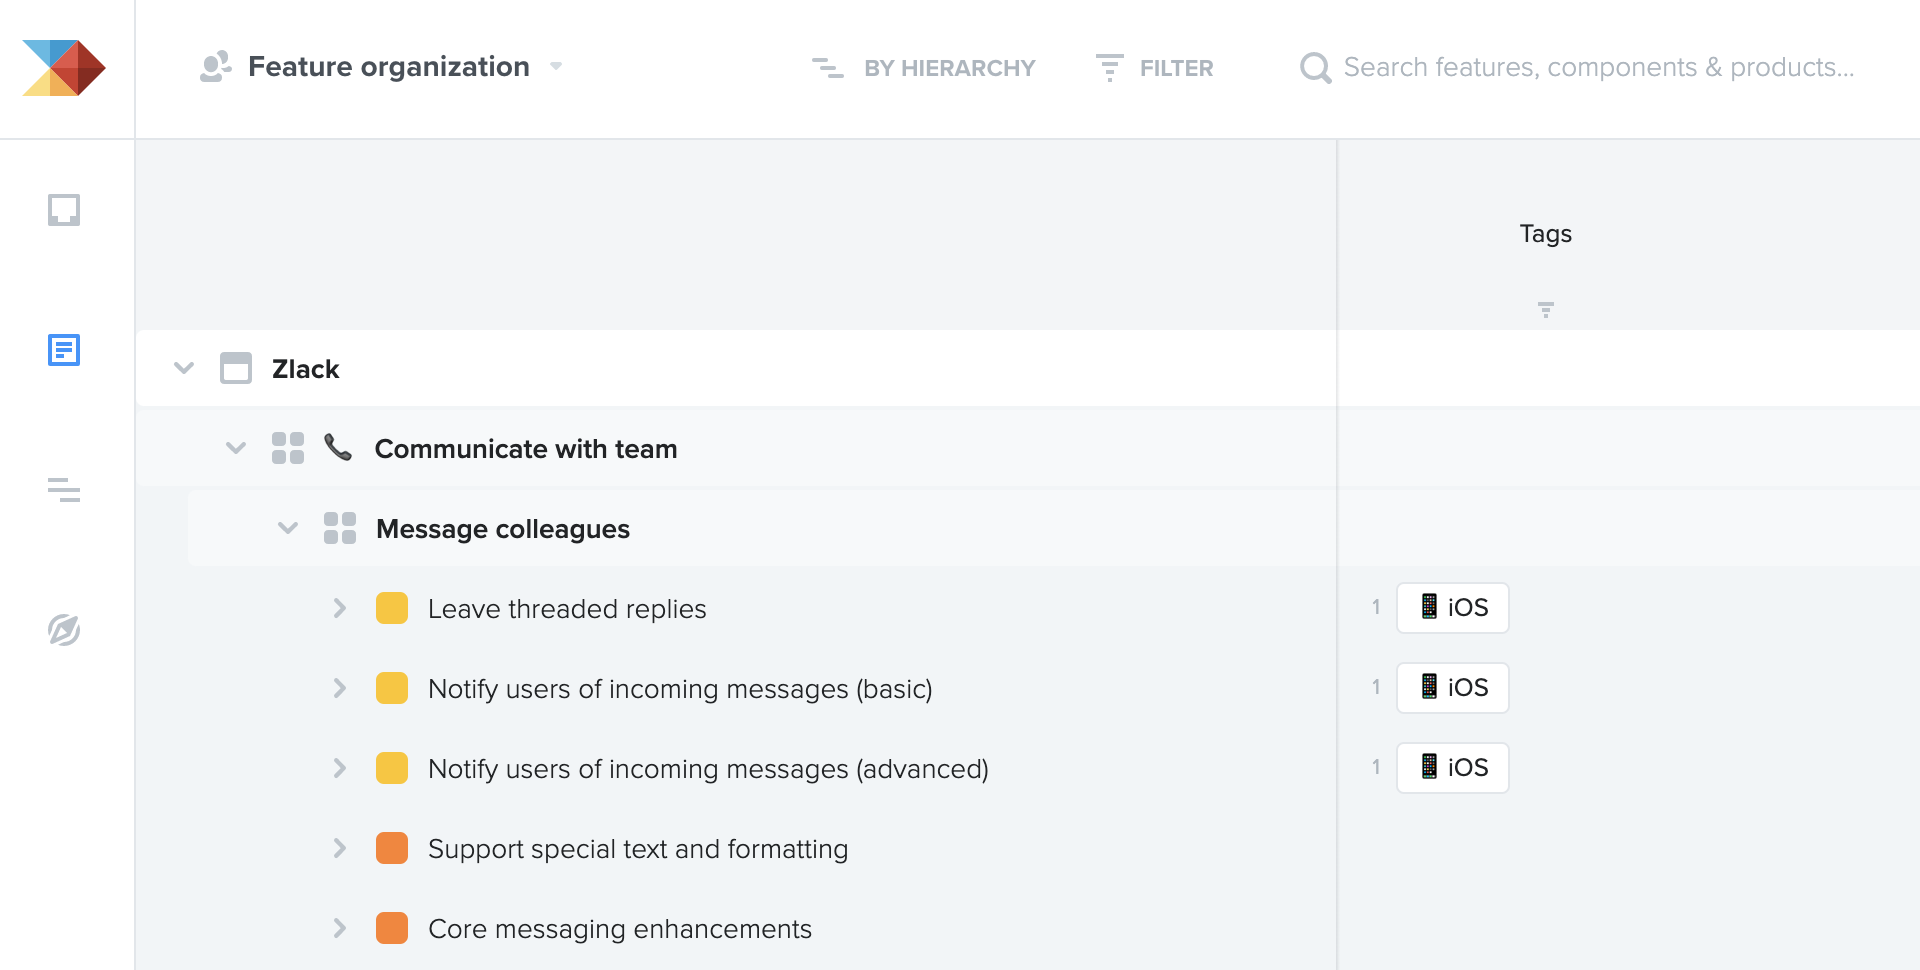Click the Zlack product window icon

(x=236, y=368)
